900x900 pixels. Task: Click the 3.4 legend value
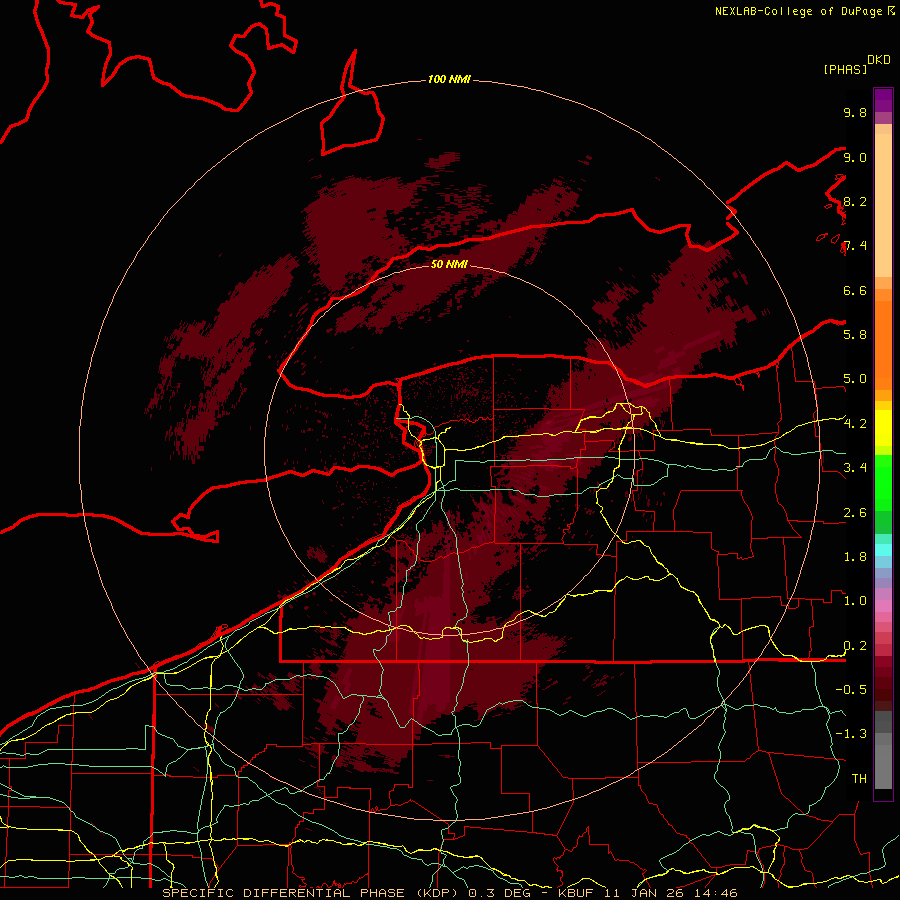(855, 467)
